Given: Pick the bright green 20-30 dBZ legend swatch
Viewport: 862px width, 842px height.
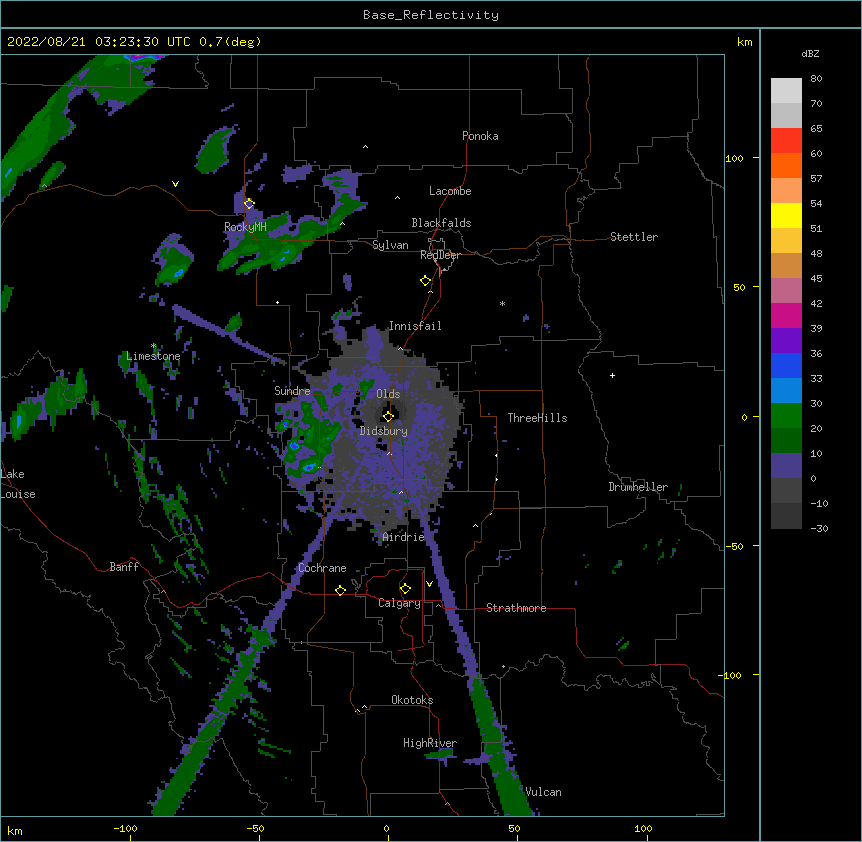Looking at the screenshot, I should [786, 416].
